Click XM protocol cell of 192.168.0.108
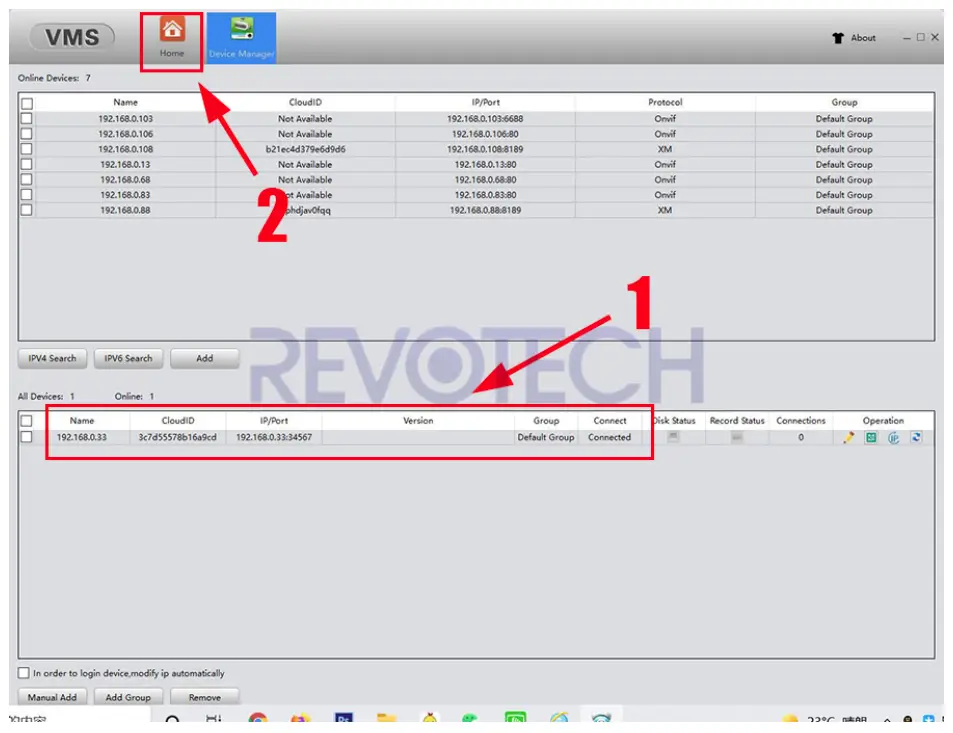Viewport: 953px width, 733px height. tap(665, 149)
